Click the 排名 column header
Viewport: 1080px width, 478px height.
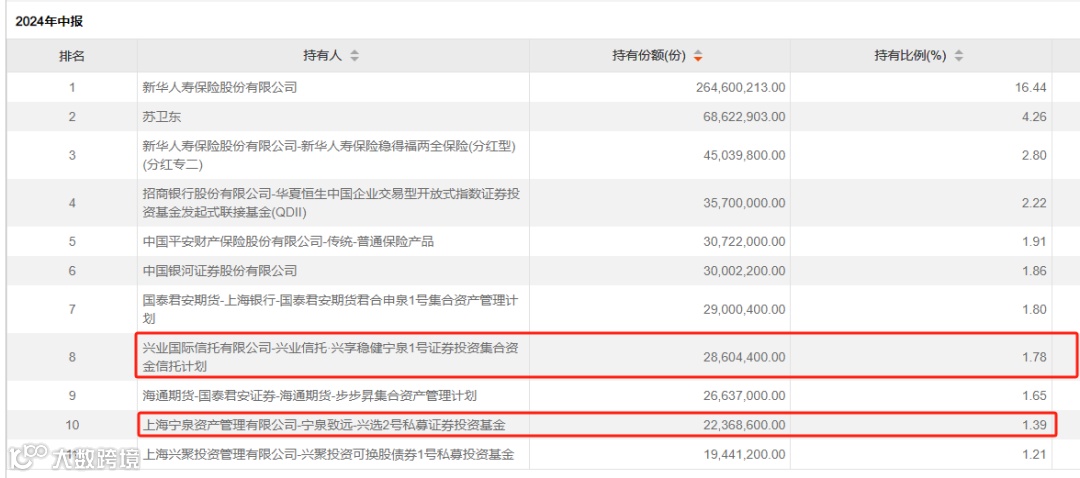[x=72, y=56]
